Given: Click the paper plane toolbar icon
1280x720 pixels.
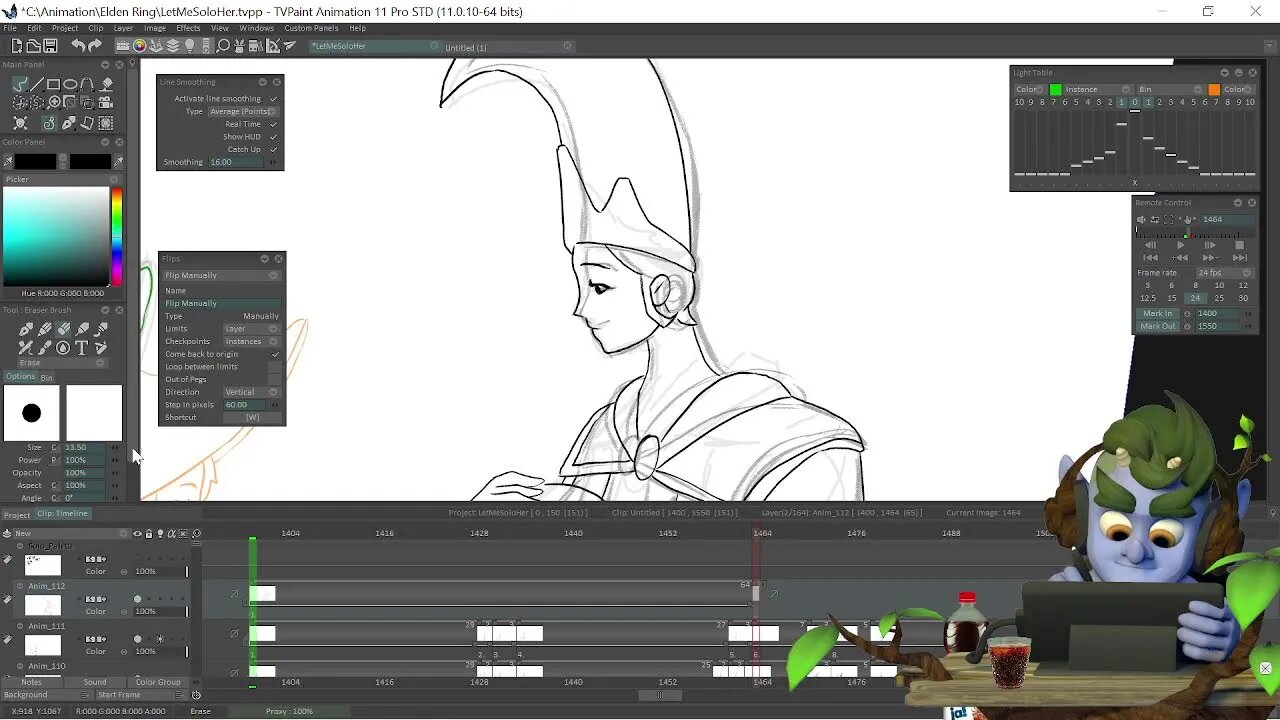Looking at the screenshot, I should [290, 45].
